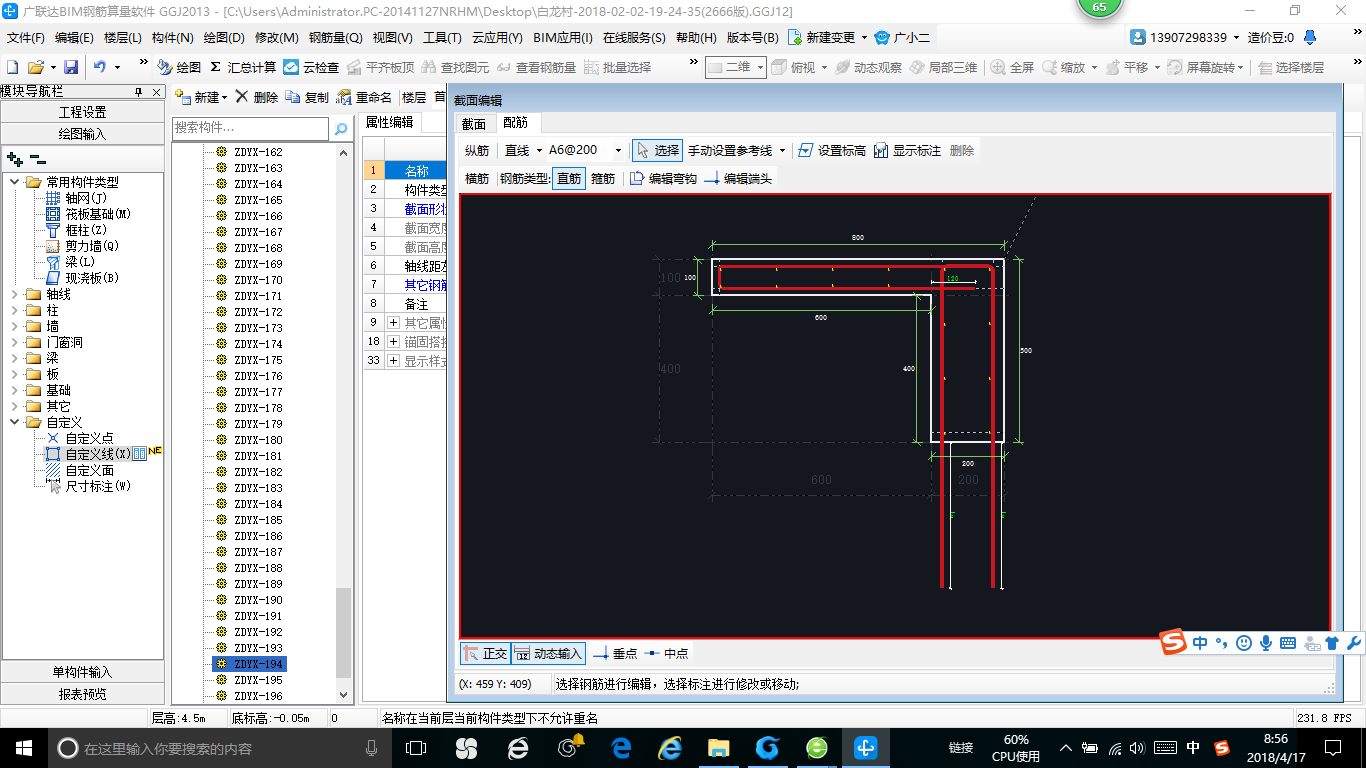Screen dimensions: 1366x768
Task: Click in the 搜索构件 search field
Action: [x=250, y=128]
